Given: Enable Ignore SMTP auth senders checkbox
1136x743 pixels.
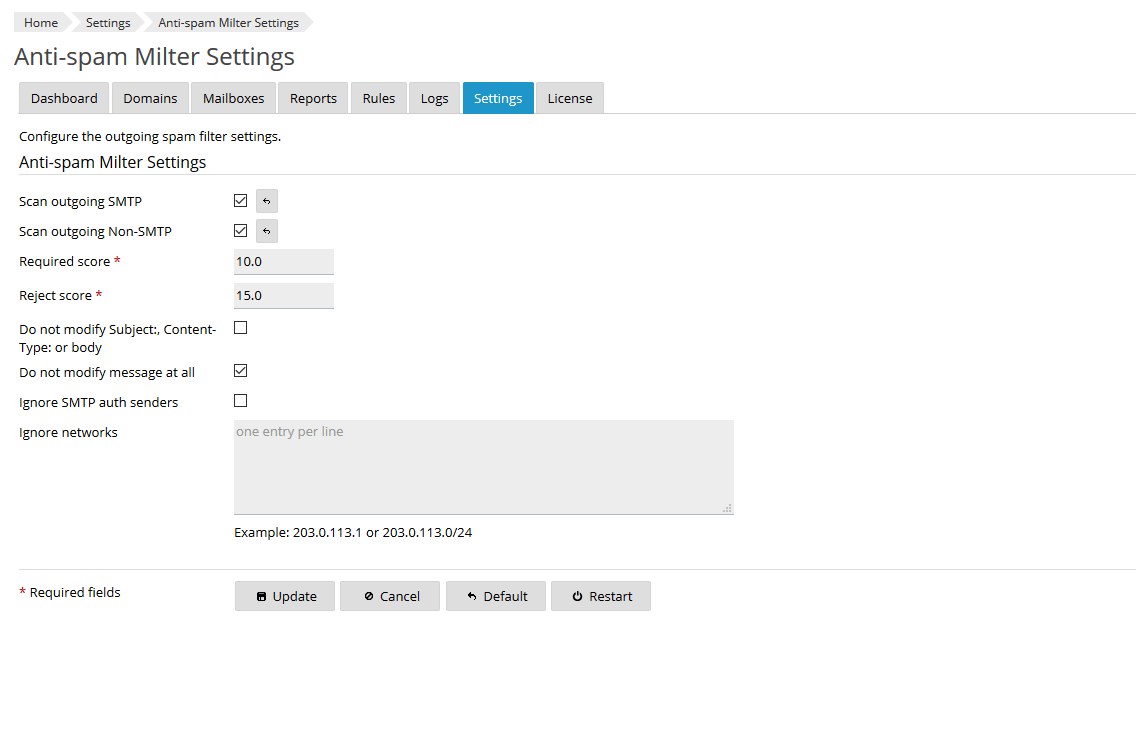Looking at the screenshot, I should (240, 401).
